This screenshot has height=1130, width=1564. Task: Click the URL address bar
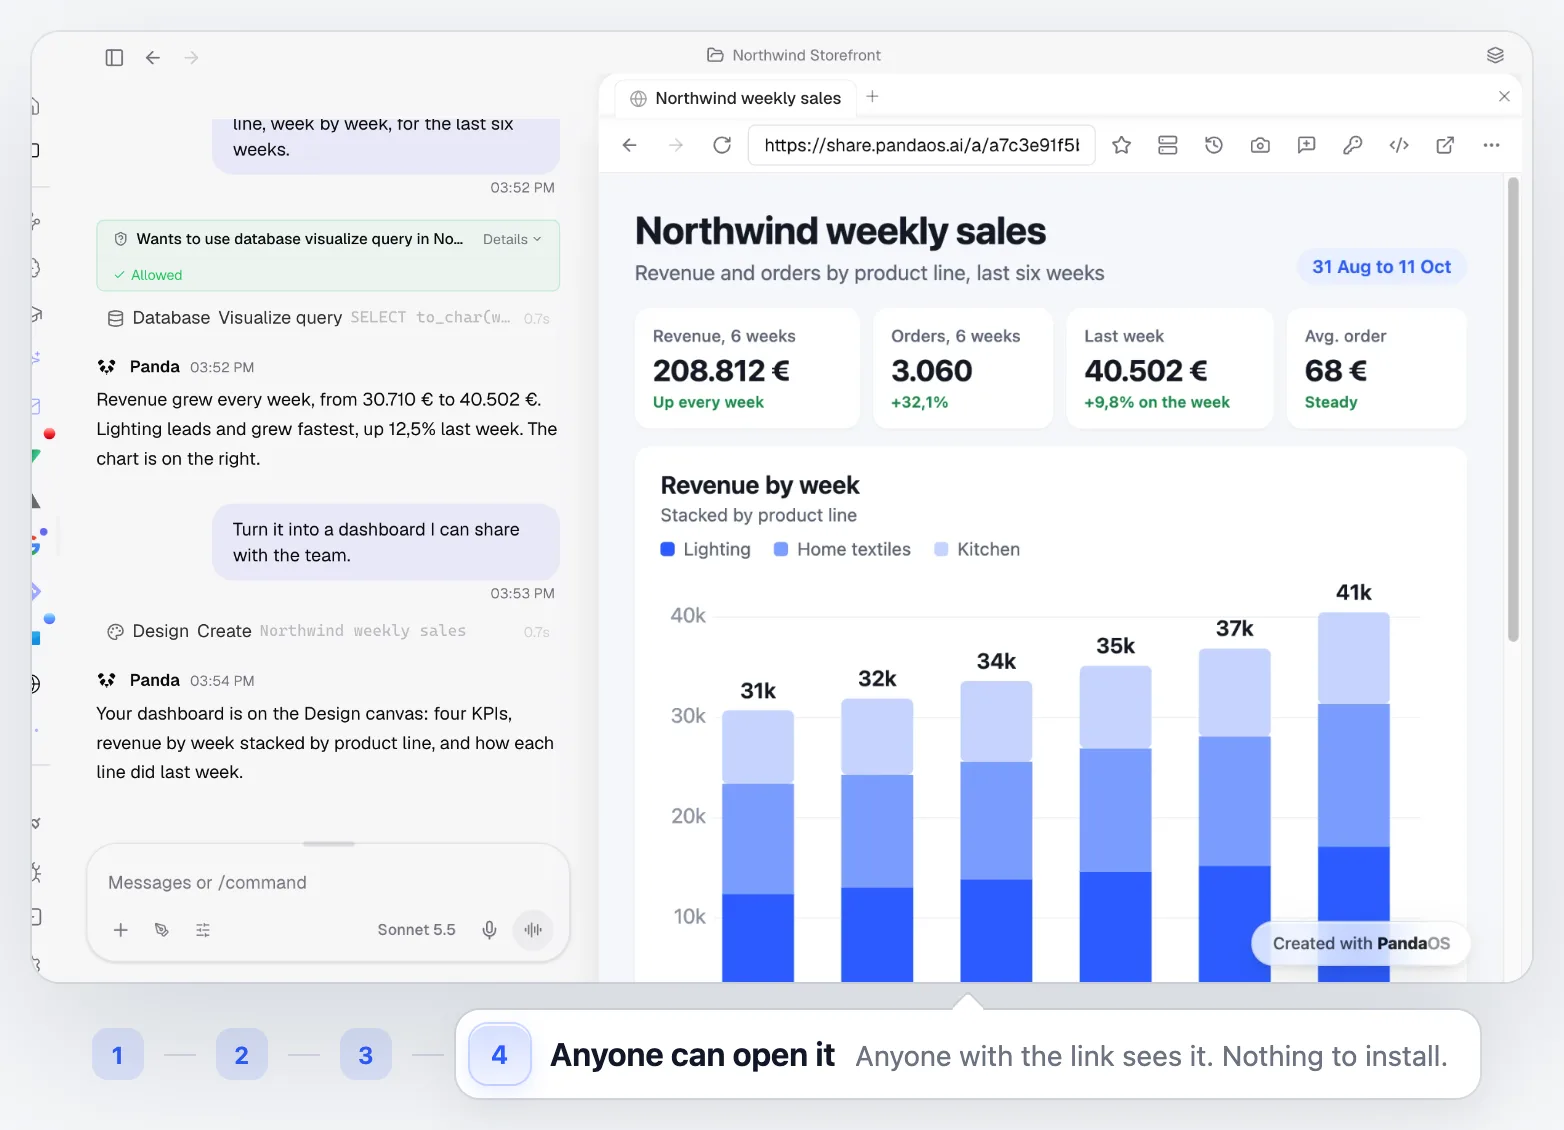click(x=921, y=145)
